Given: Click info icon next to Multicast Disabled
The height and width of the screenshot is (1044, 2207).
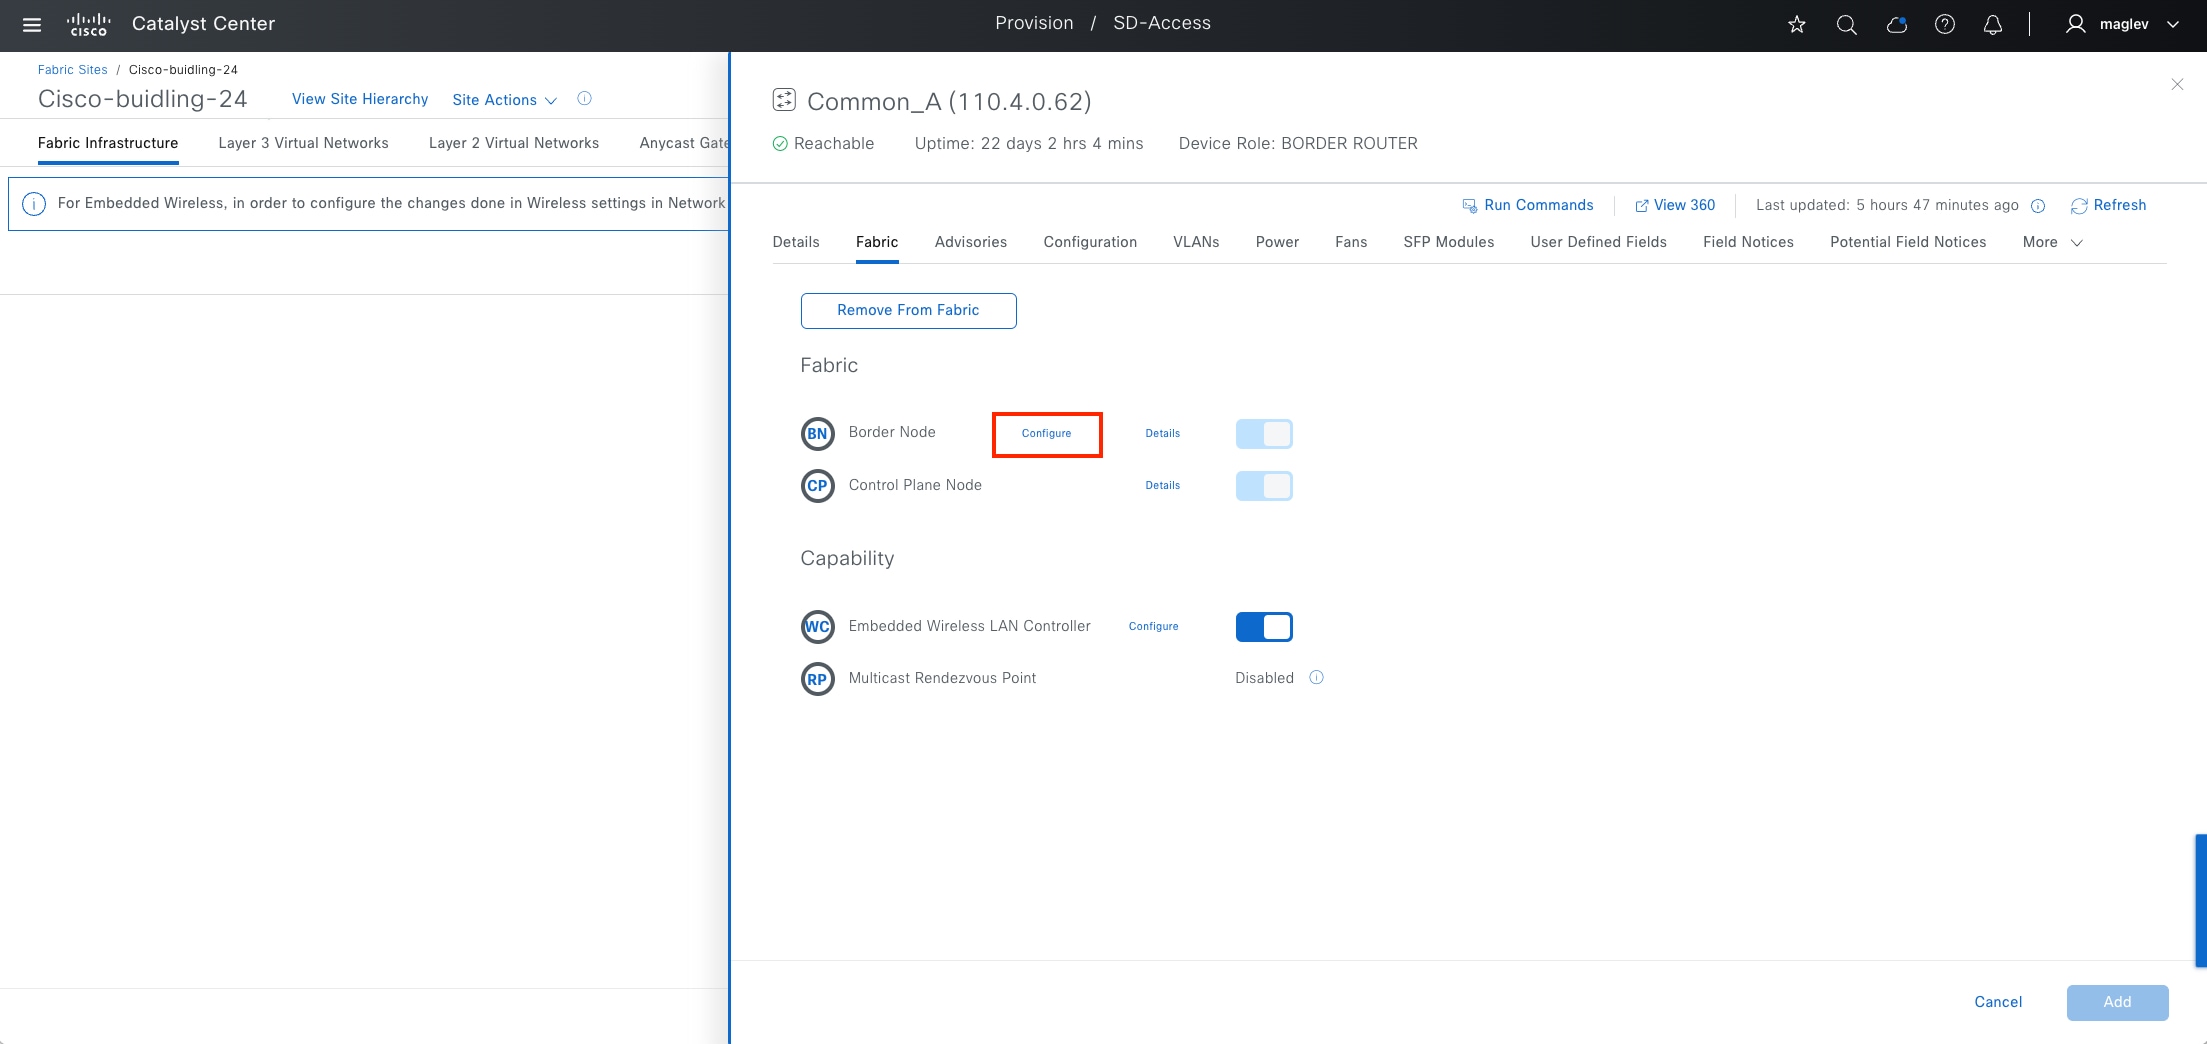Looking at the screenshot, I should coord(1317,678).
